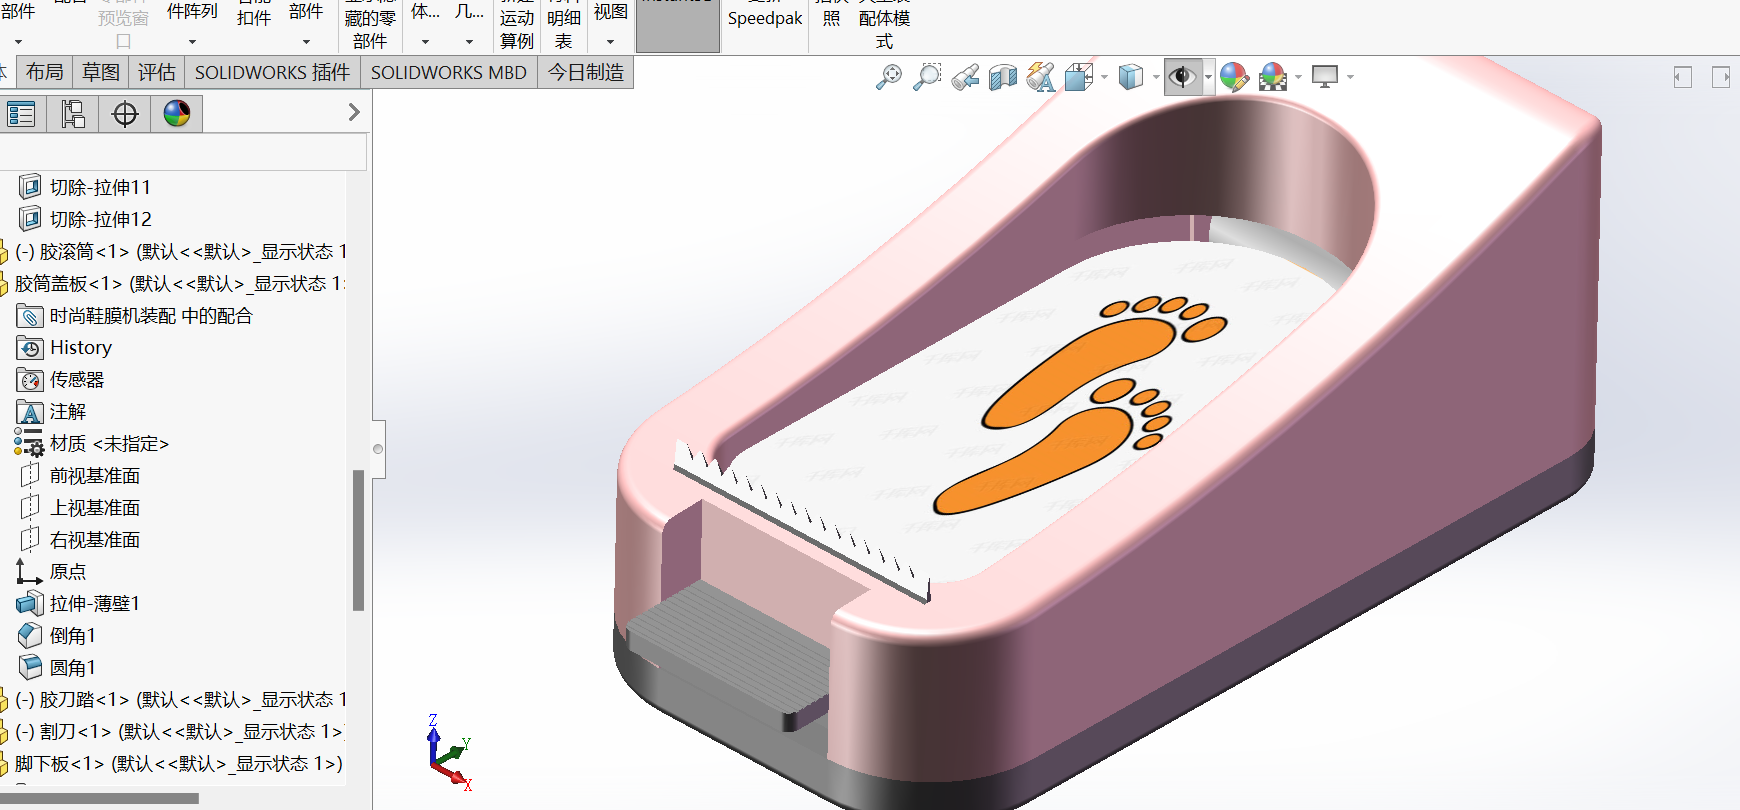Click the Zoom to Fit icon
1740x810 pixels.
(888, 77)
